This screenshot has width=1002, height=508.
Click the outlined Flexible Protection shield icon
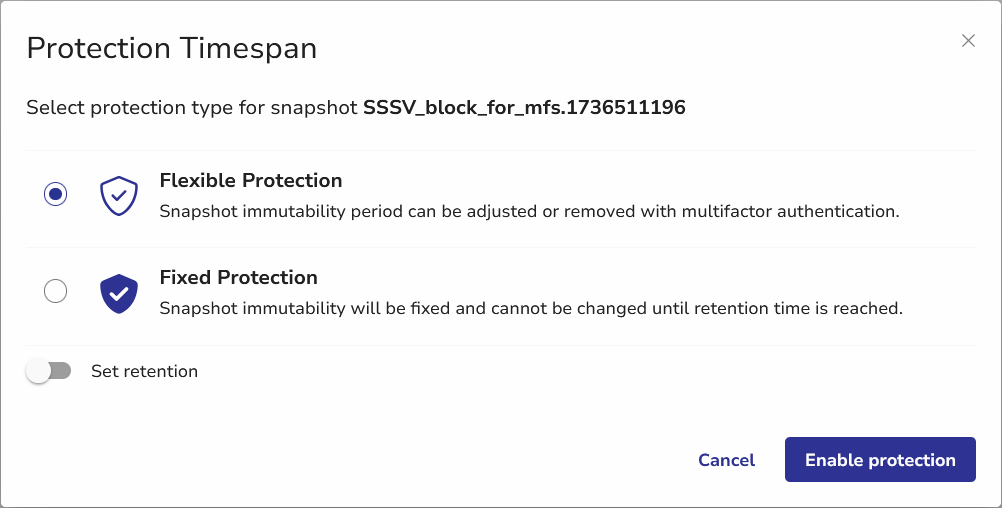[x=119, y=196]
